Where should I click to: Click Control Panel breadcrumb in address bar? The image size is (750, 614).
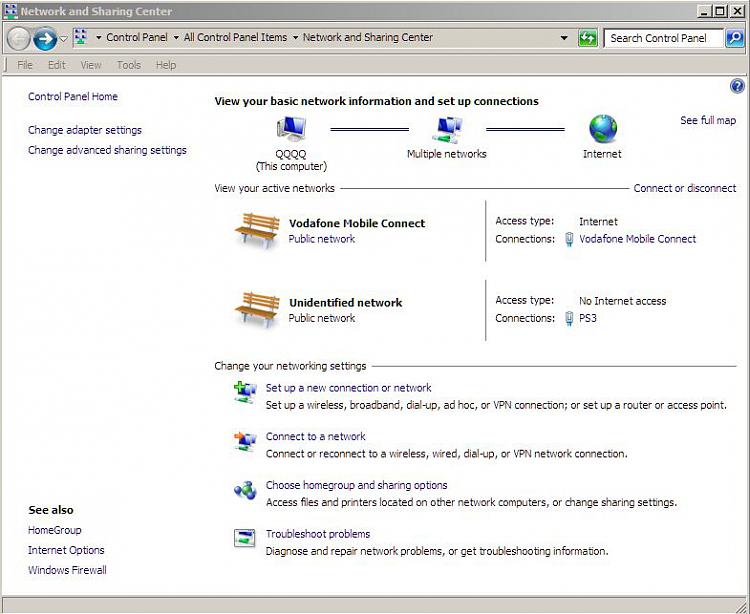[137, 37]
